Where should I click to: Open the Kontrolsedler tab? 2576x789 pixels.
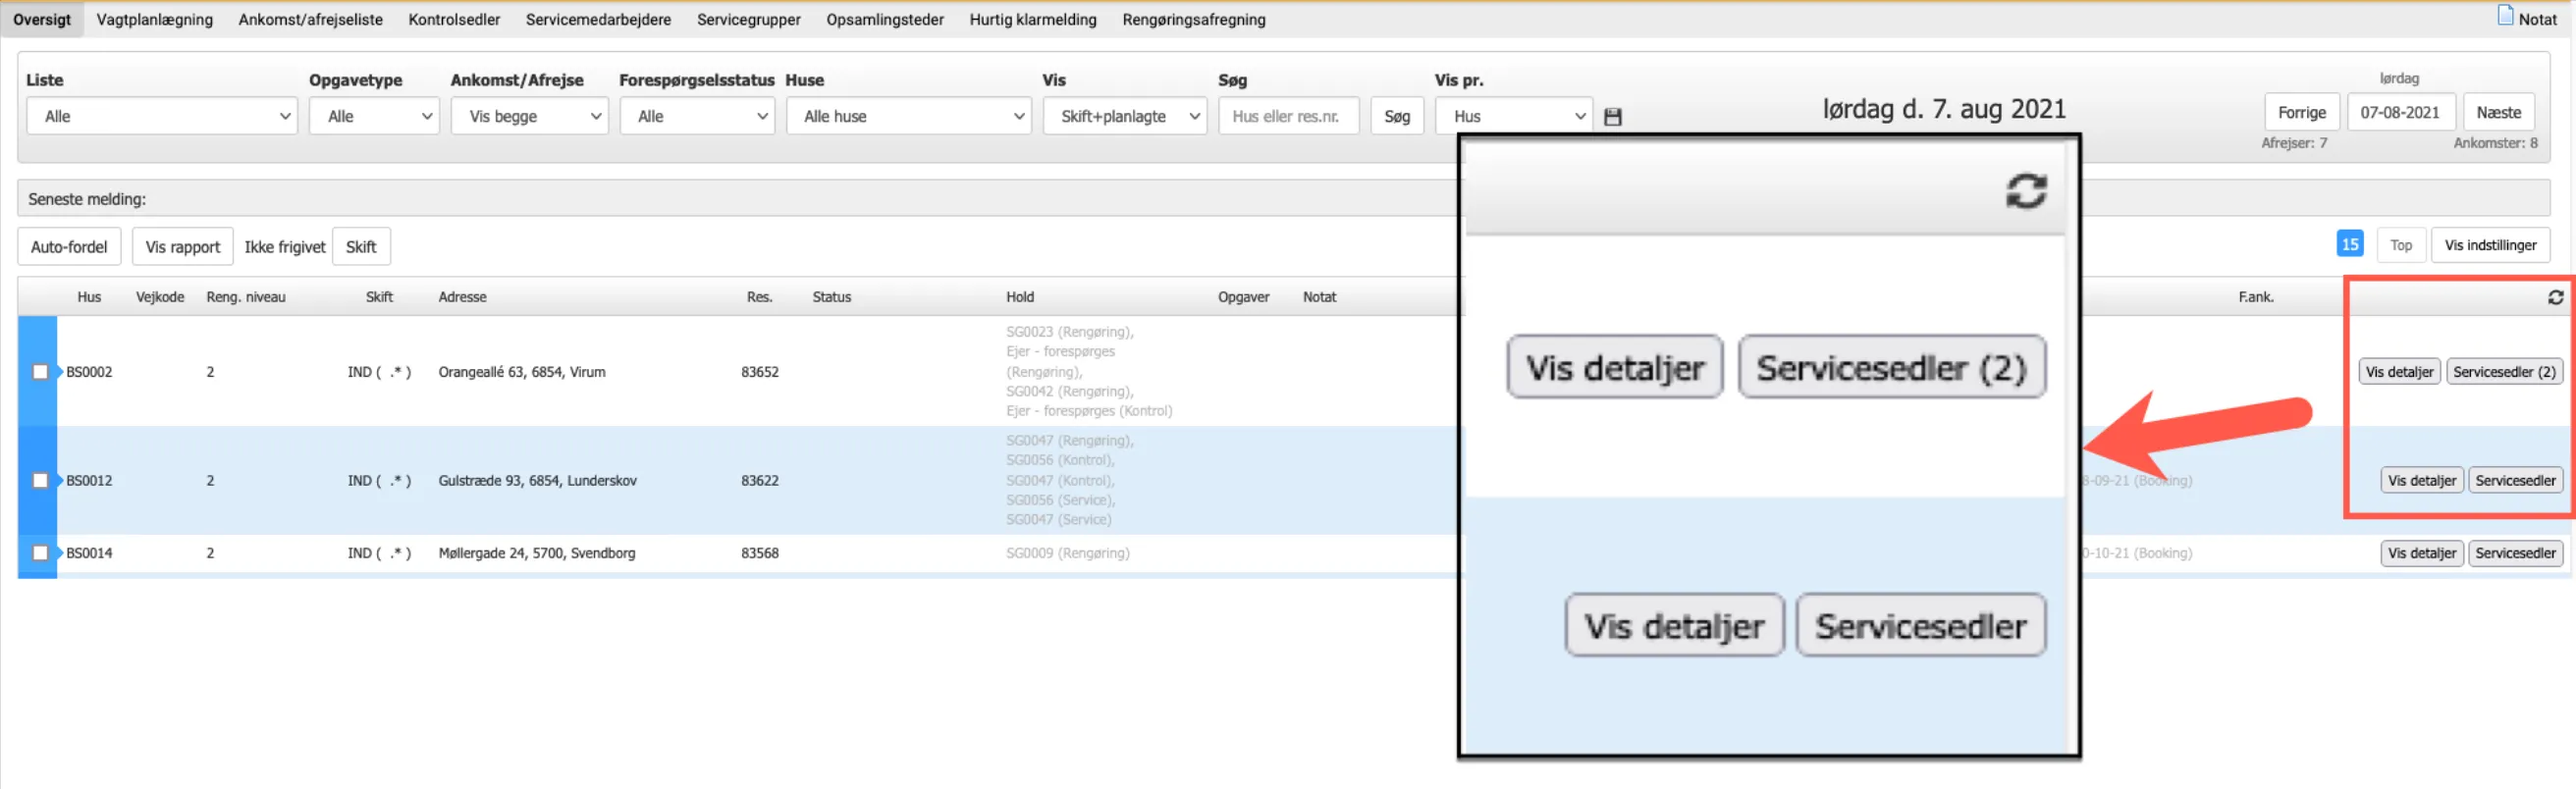pyautogui.click(x=453, y=19)
